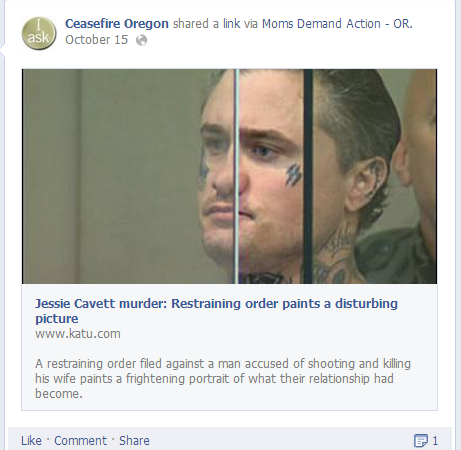Viewport: 461px width, 450px height.
Task: Click the 'I ask' text on avatar
Action: point(38,32)
